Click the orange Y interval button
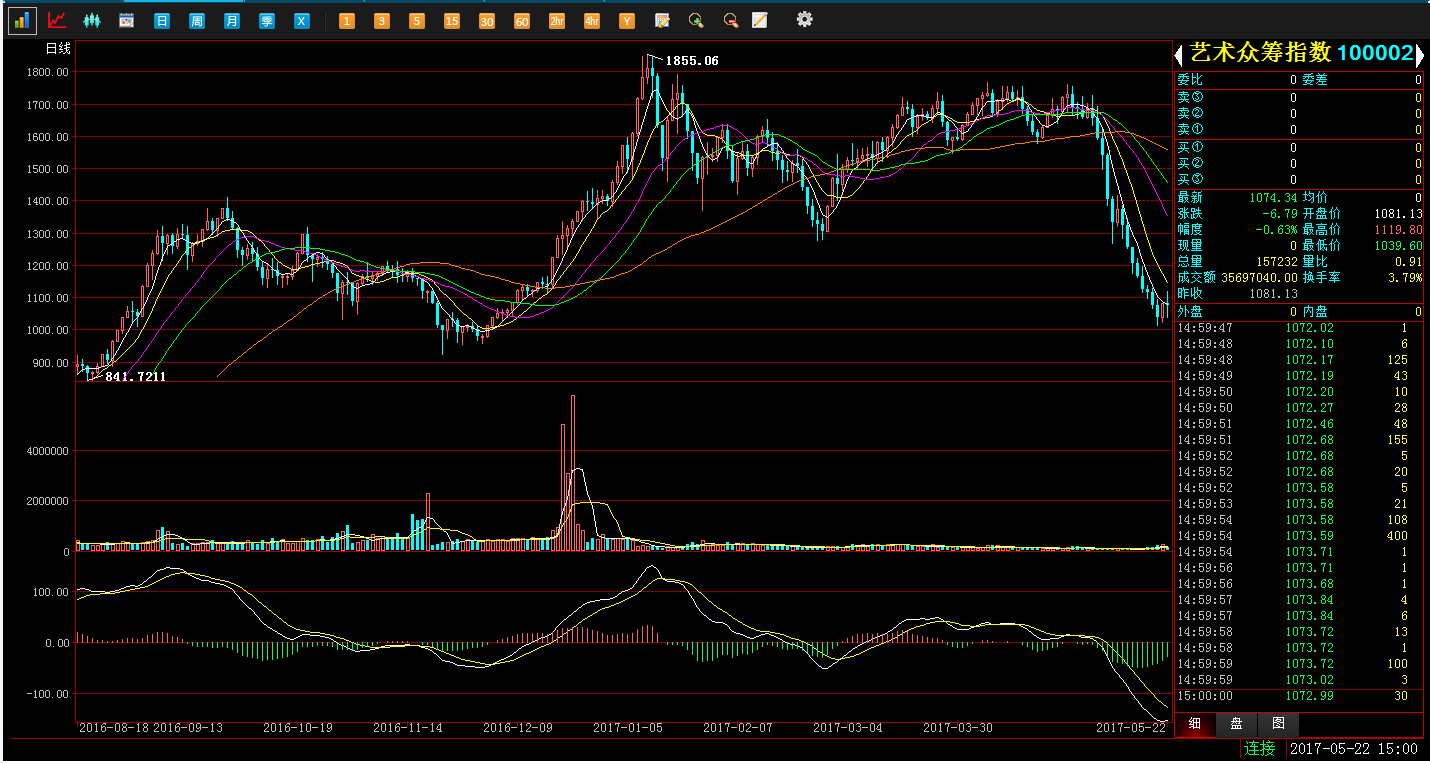Viewport: 1430px width, 763px height. 627,21
